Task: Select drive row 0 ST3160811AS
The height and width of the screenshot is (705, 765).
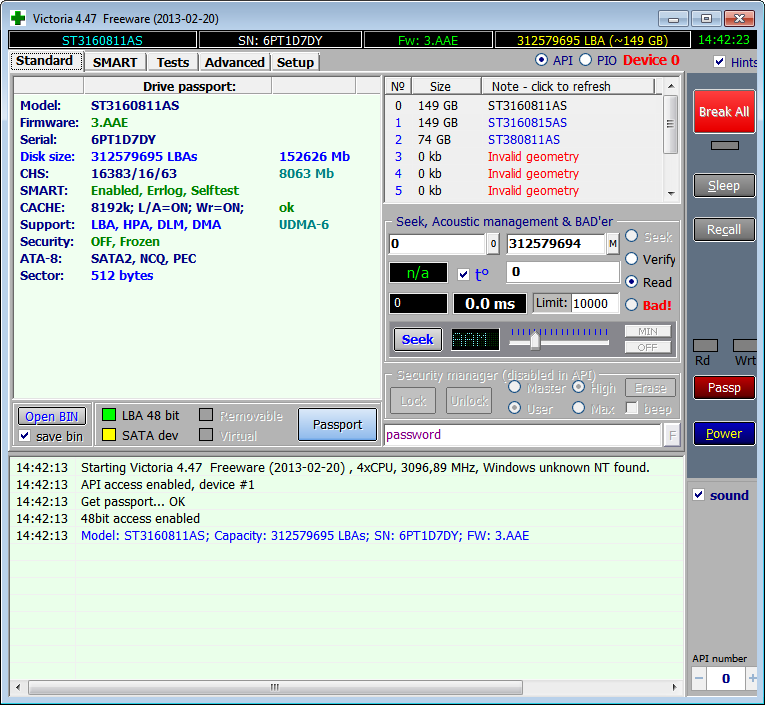Action: 524,105
